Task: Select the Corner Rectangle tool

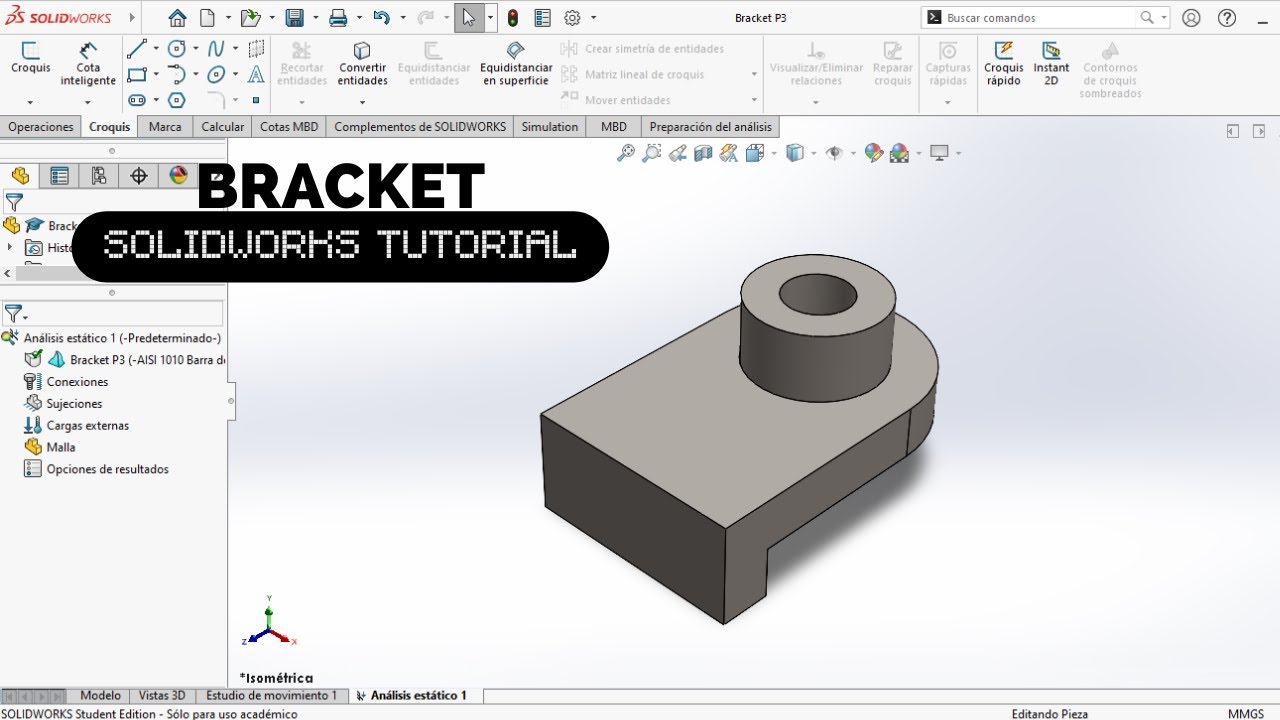Action: tap(137, 74)
